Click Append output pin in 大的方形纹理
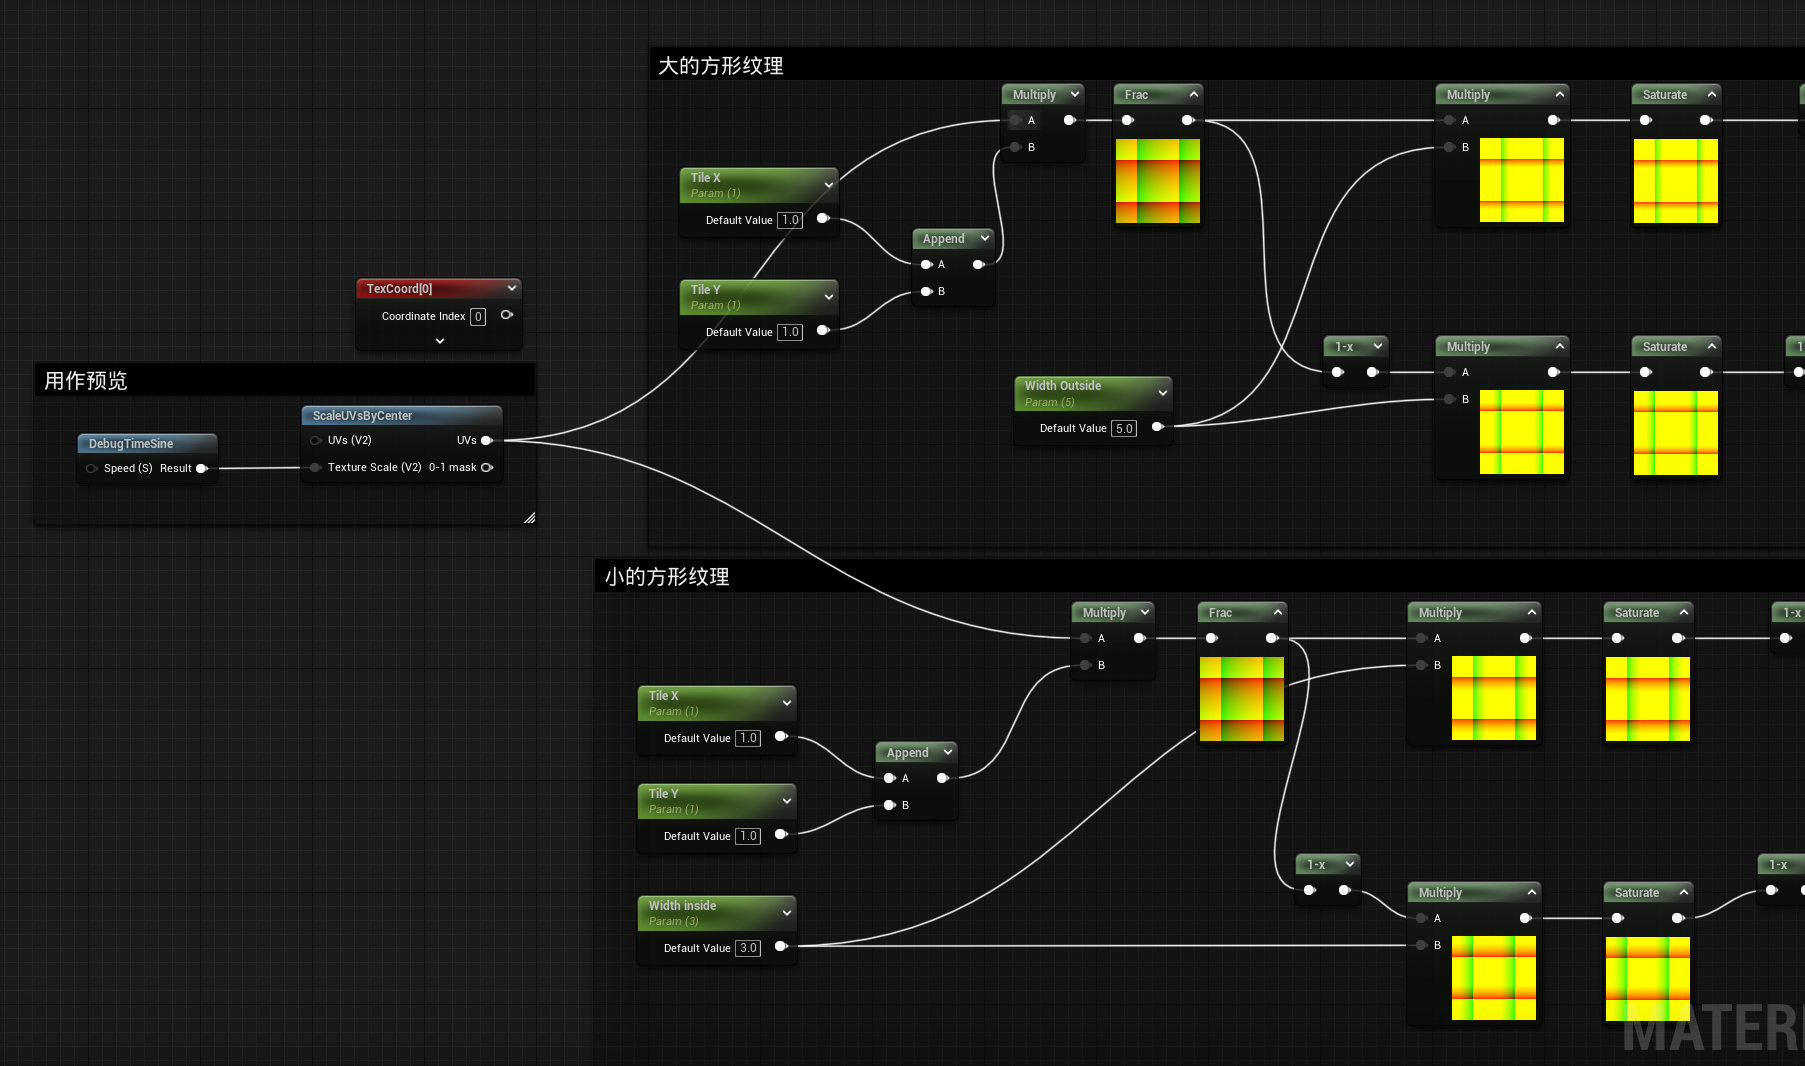Screen dimensions: 1805x1066 pyautogui.click(x=979, y=264)
